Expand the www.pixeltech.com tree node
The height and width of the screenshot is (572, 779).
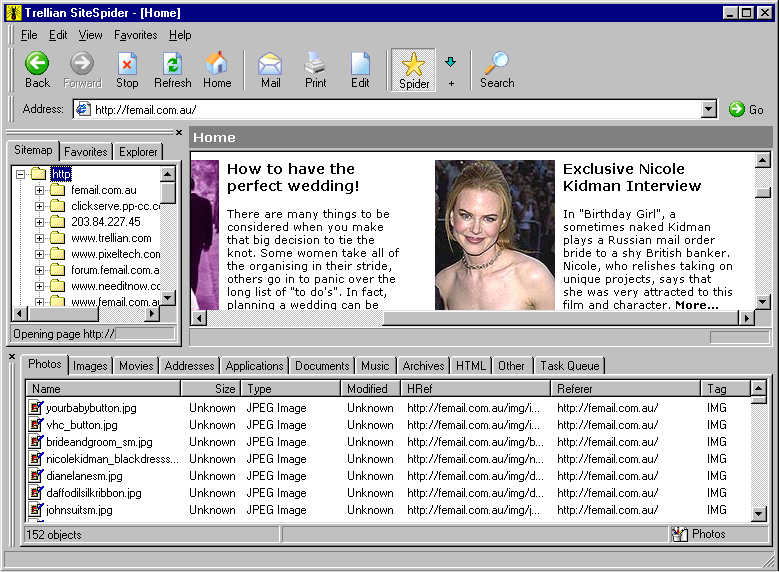pyautogui.click(x=39, y=254)
